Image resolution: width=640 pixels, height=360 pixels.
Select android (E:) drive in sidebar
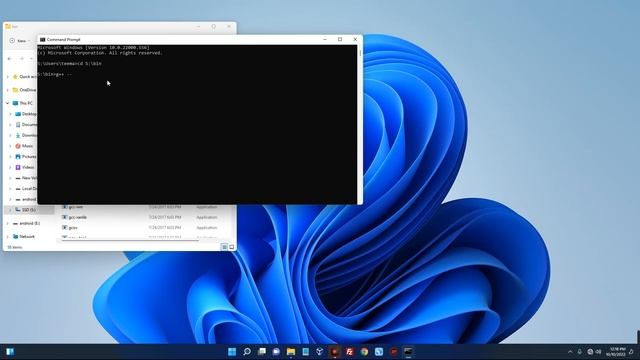[x=26, y=223]
